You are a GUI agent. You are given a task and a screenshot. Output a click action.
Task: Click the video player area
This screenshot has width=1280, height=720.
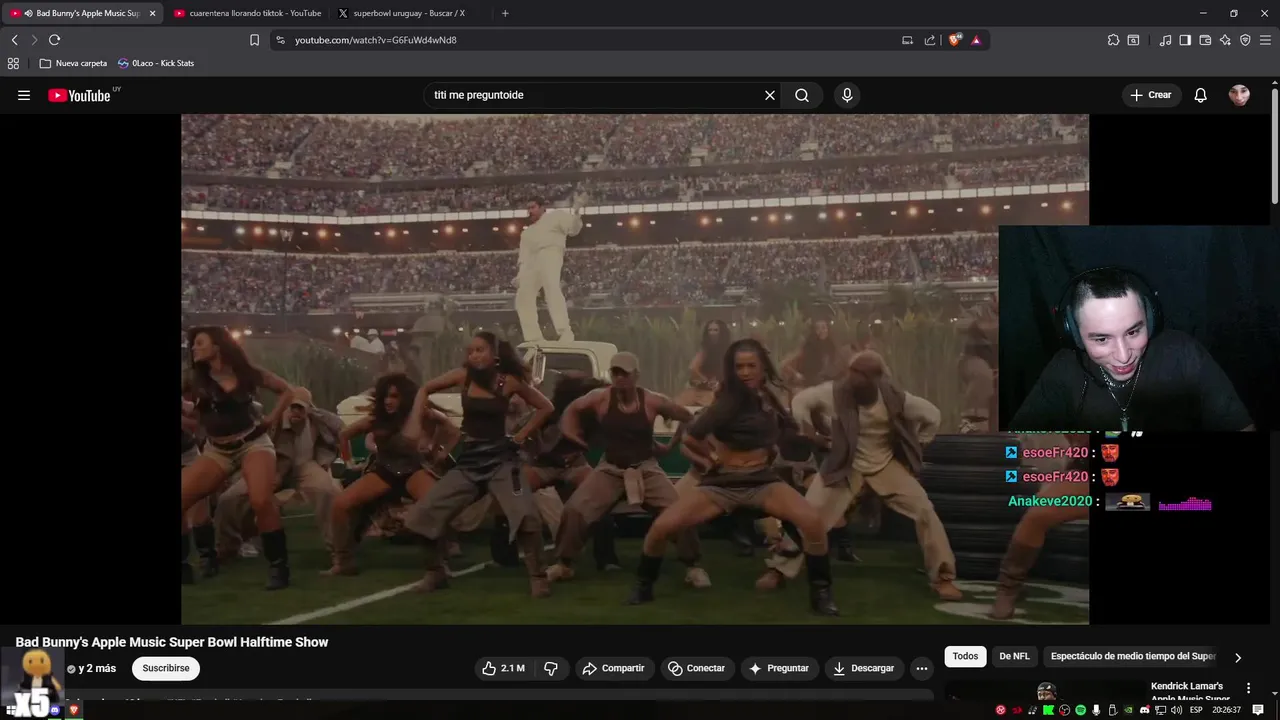[x=635, y=369]
